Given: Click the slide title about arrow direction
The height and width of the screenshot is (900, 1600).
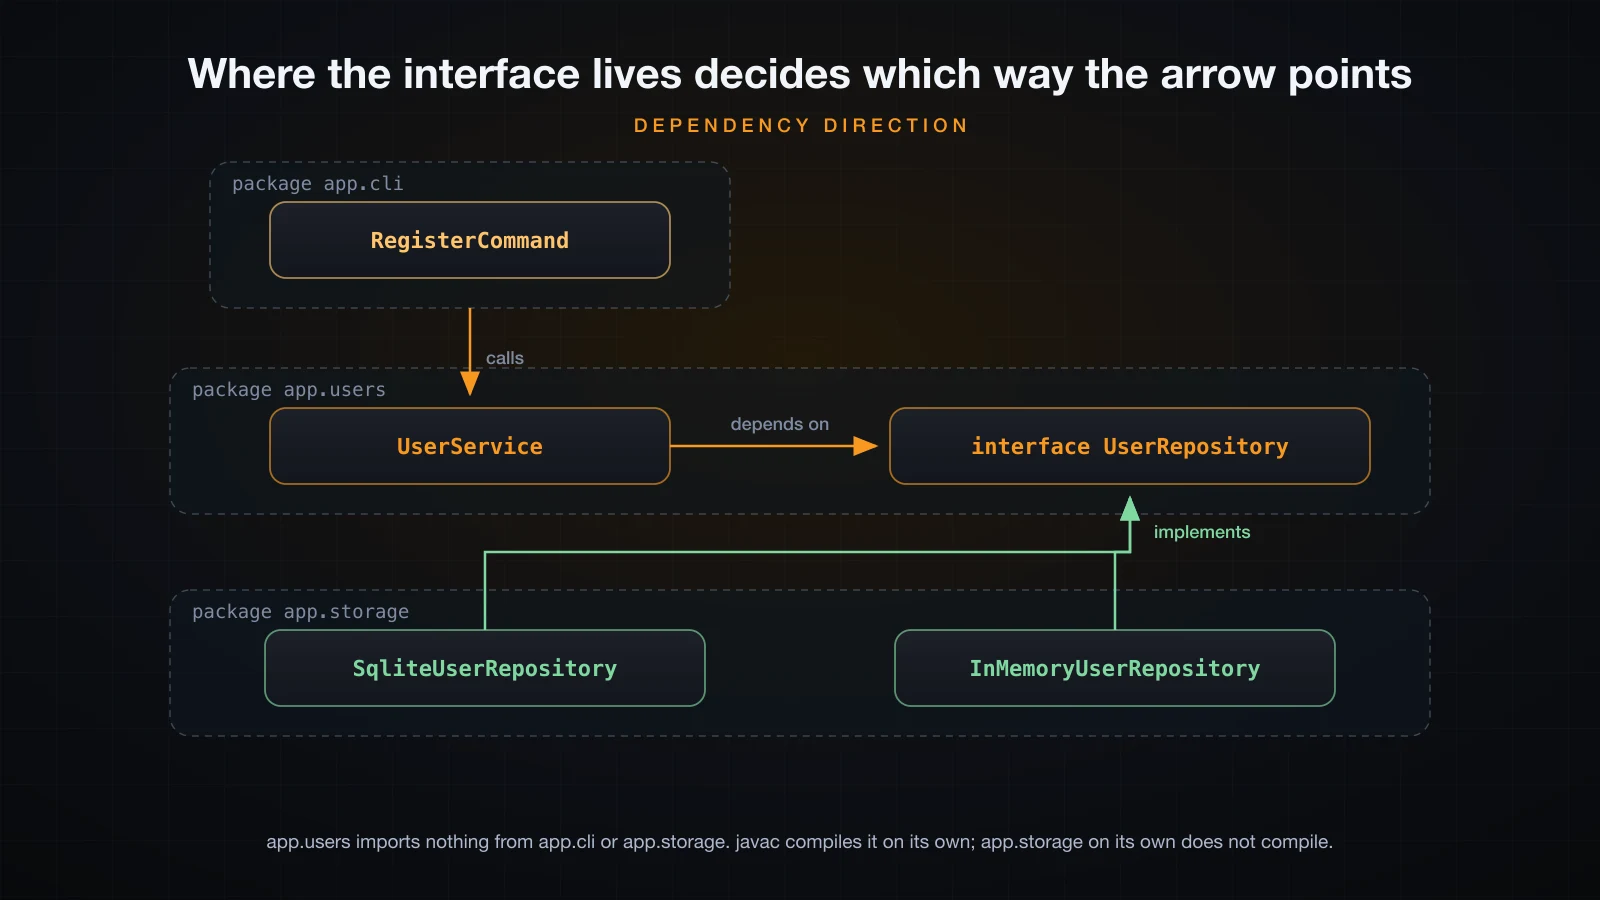Looking at the screenshot, I should [800, 74].
